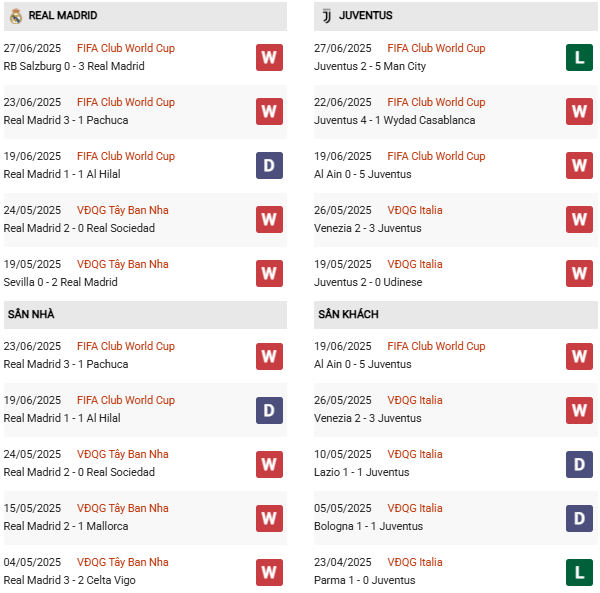
Task: Open the REAL MADRID team header
Action: (62, 16)
